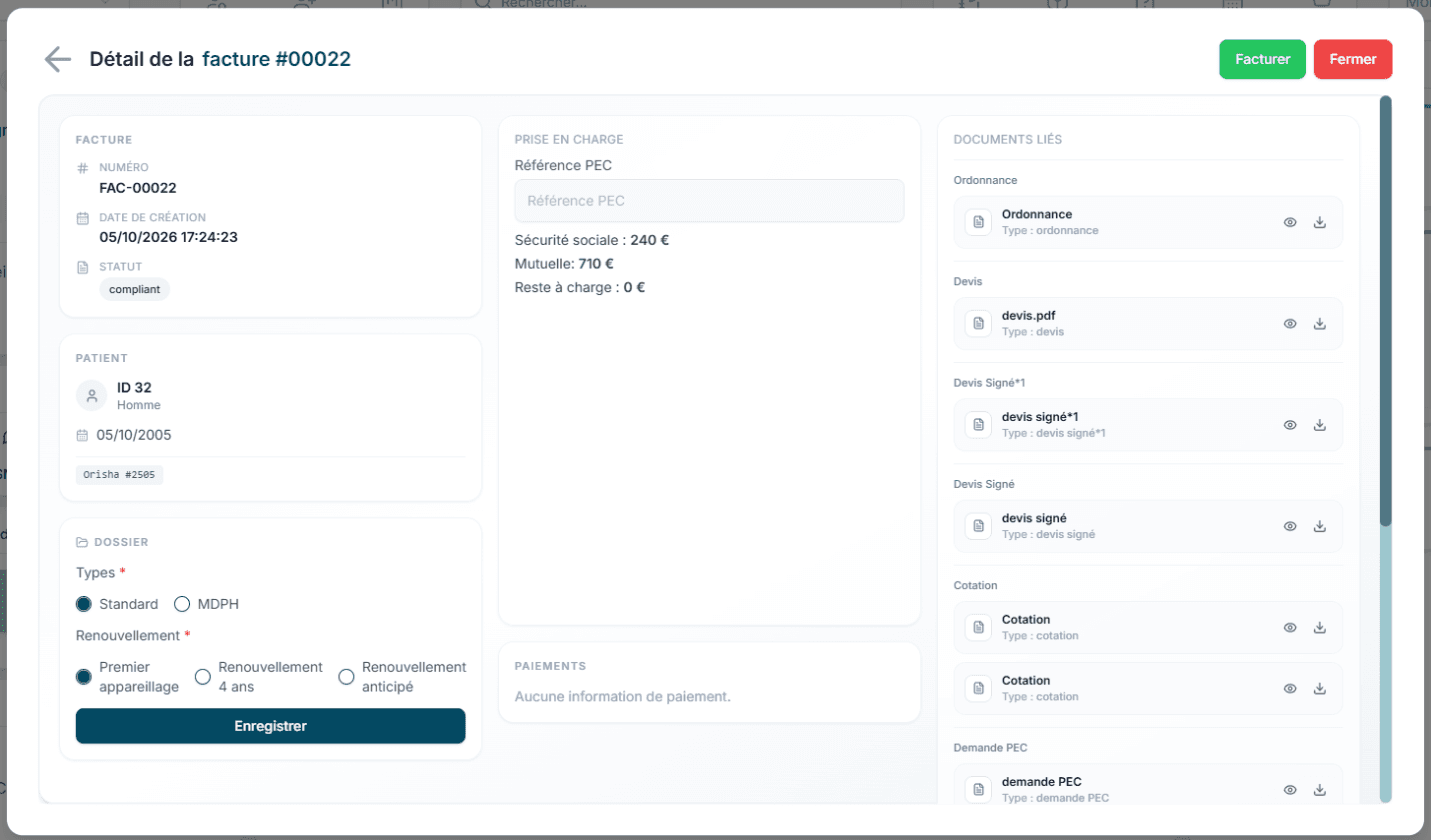Screen dimensions: 1431x840
Task: Preview the Ordonnance document with eye icon
Action: coord(1290,222)
